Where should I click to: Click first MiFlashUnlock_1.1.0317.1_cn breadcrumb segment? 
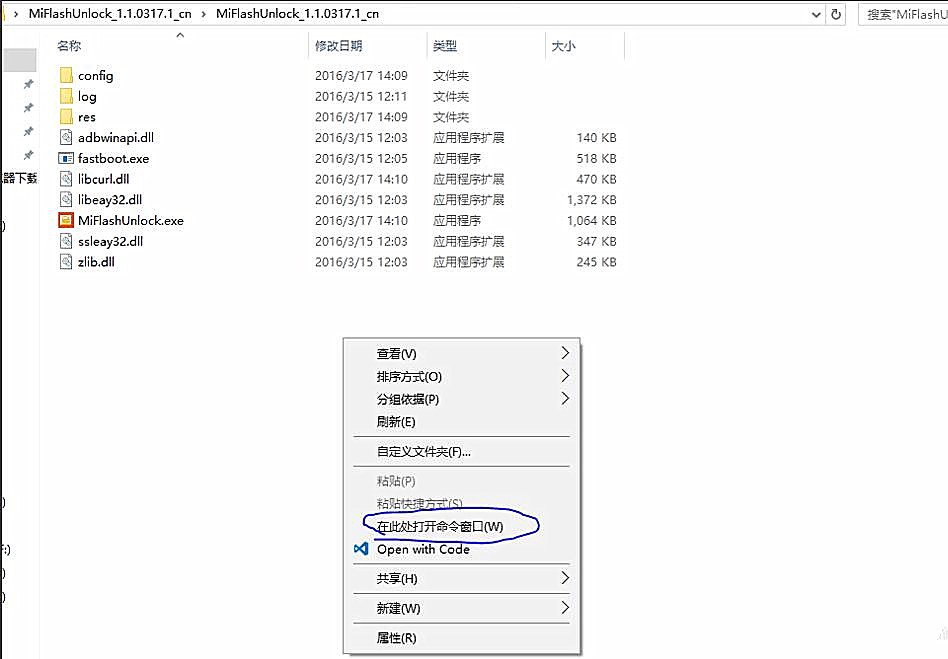pos(110,14)
